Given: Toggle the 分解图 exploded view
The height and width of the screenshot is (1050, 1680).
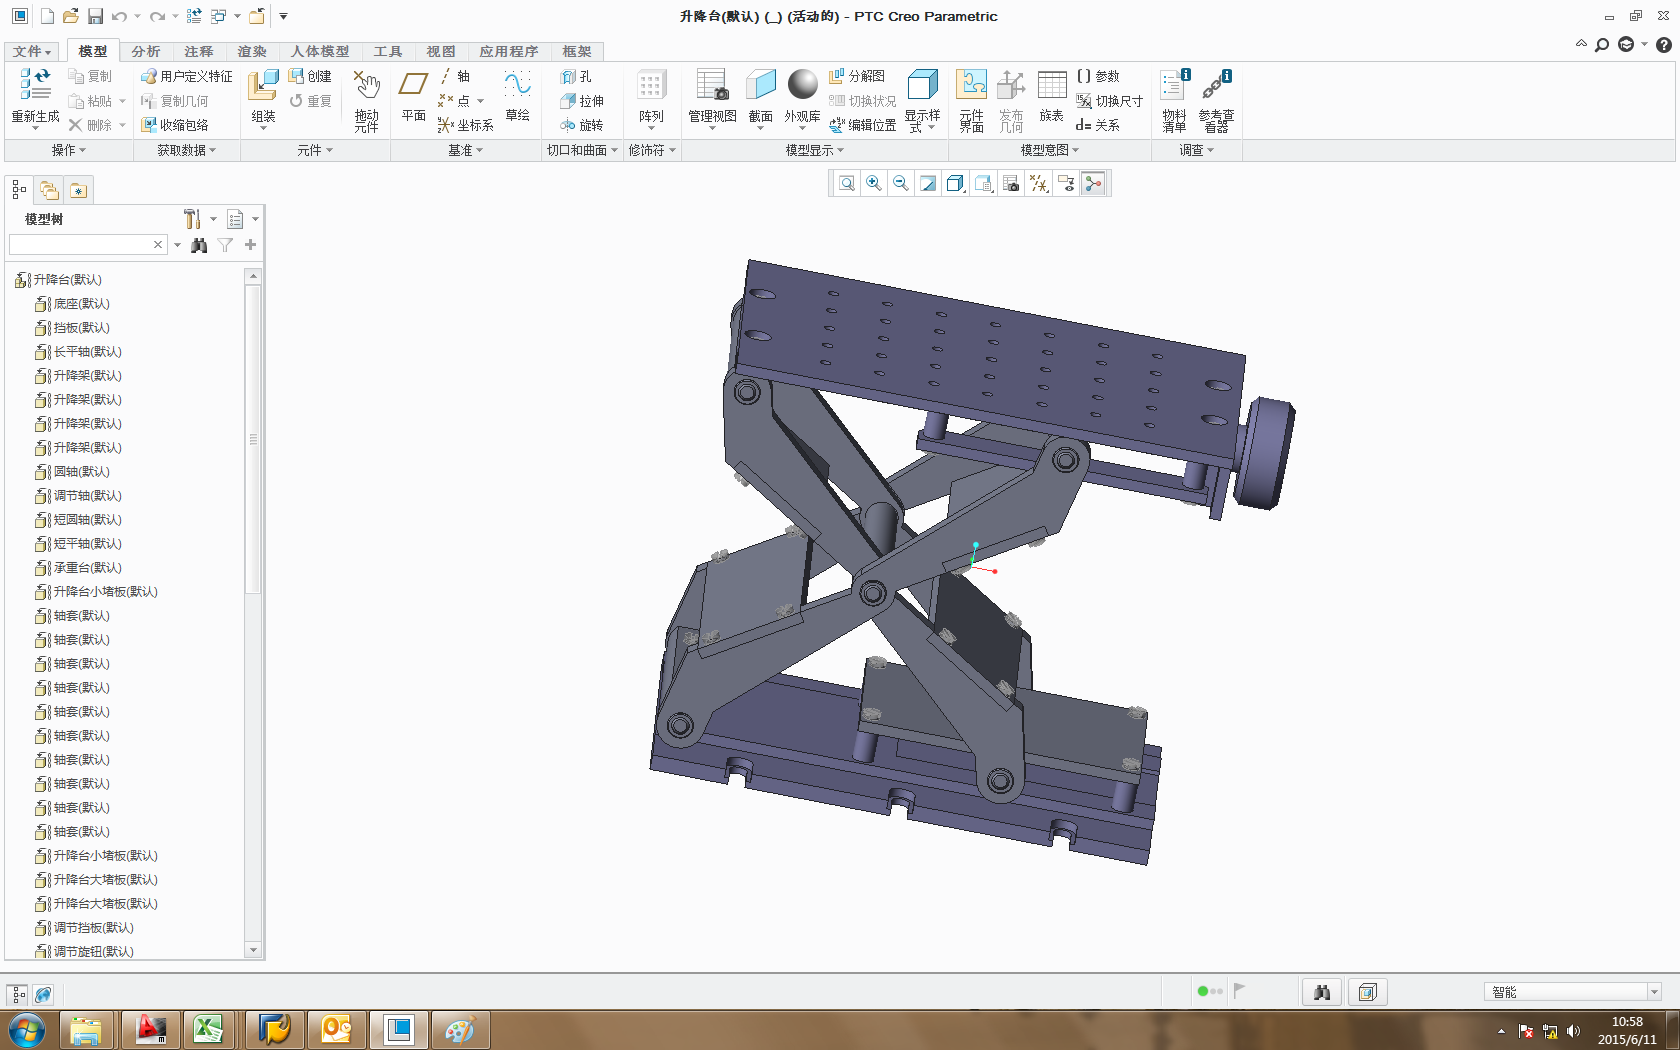Looking at the screenshot, I should click(857, 76).
